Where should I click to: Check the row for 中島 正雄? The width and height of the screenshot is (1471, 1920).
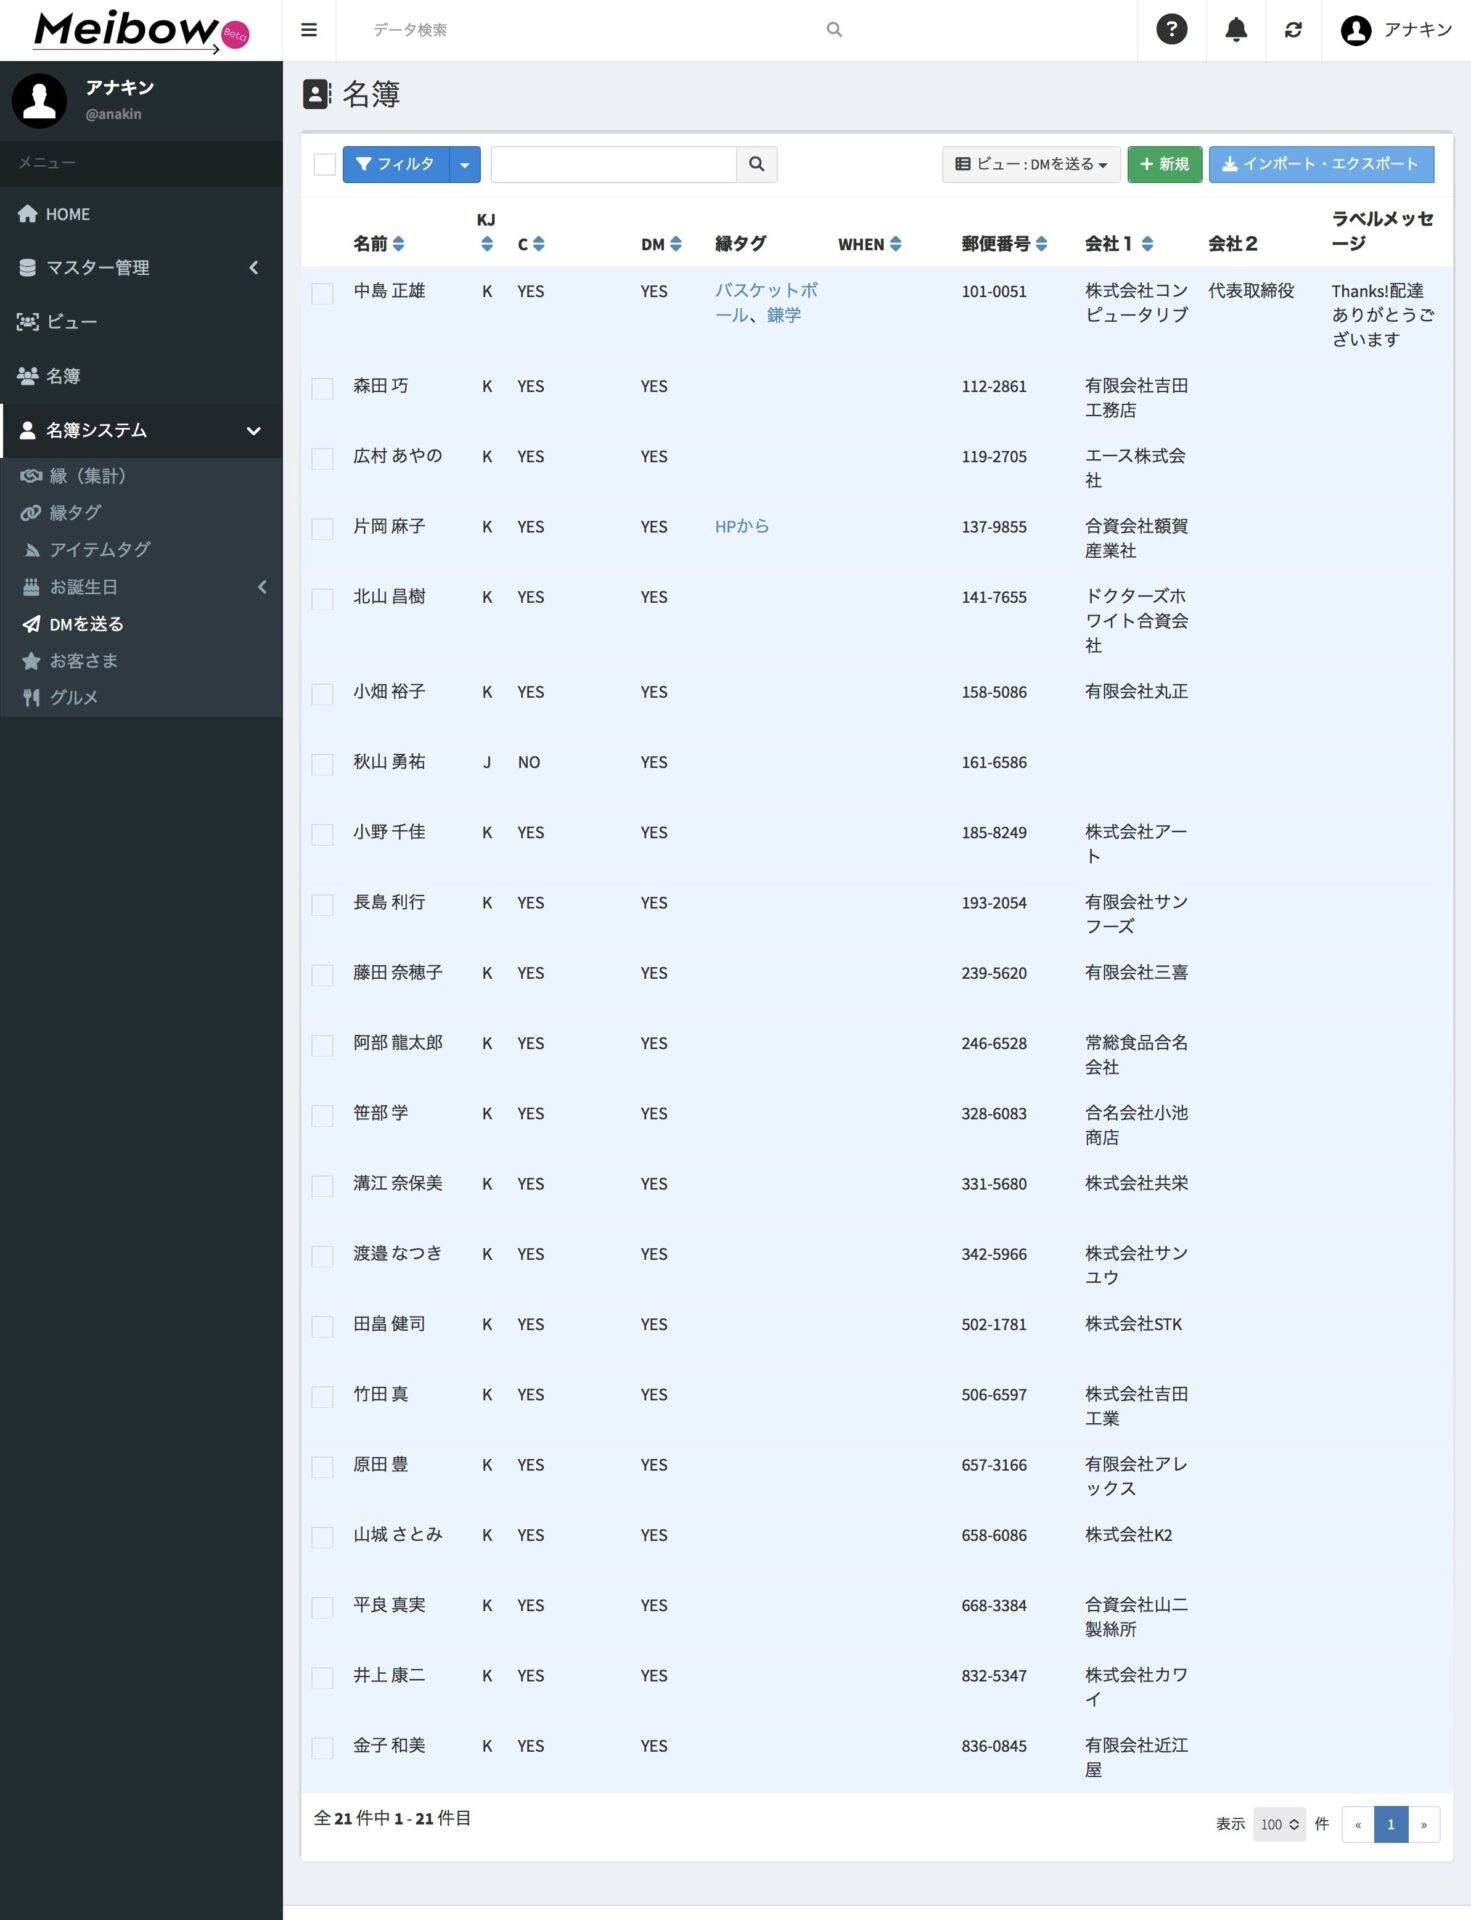[322, 293]
